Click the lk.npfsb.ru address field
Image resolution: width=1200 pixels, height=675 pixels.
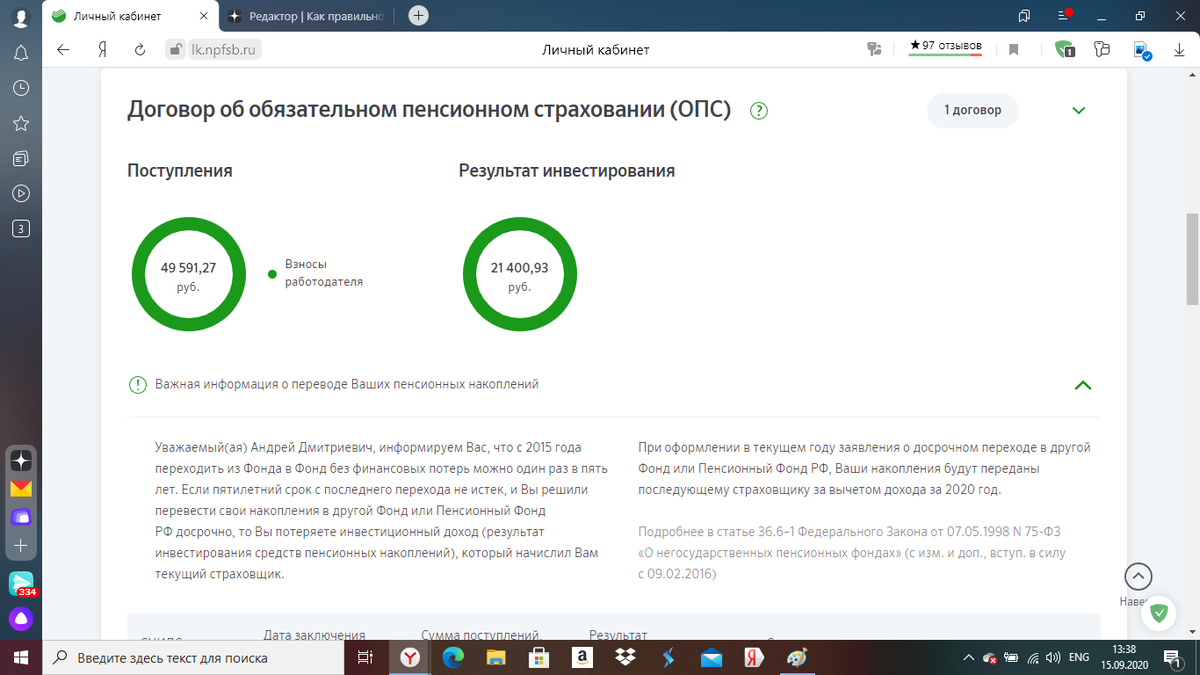(226, 49)
